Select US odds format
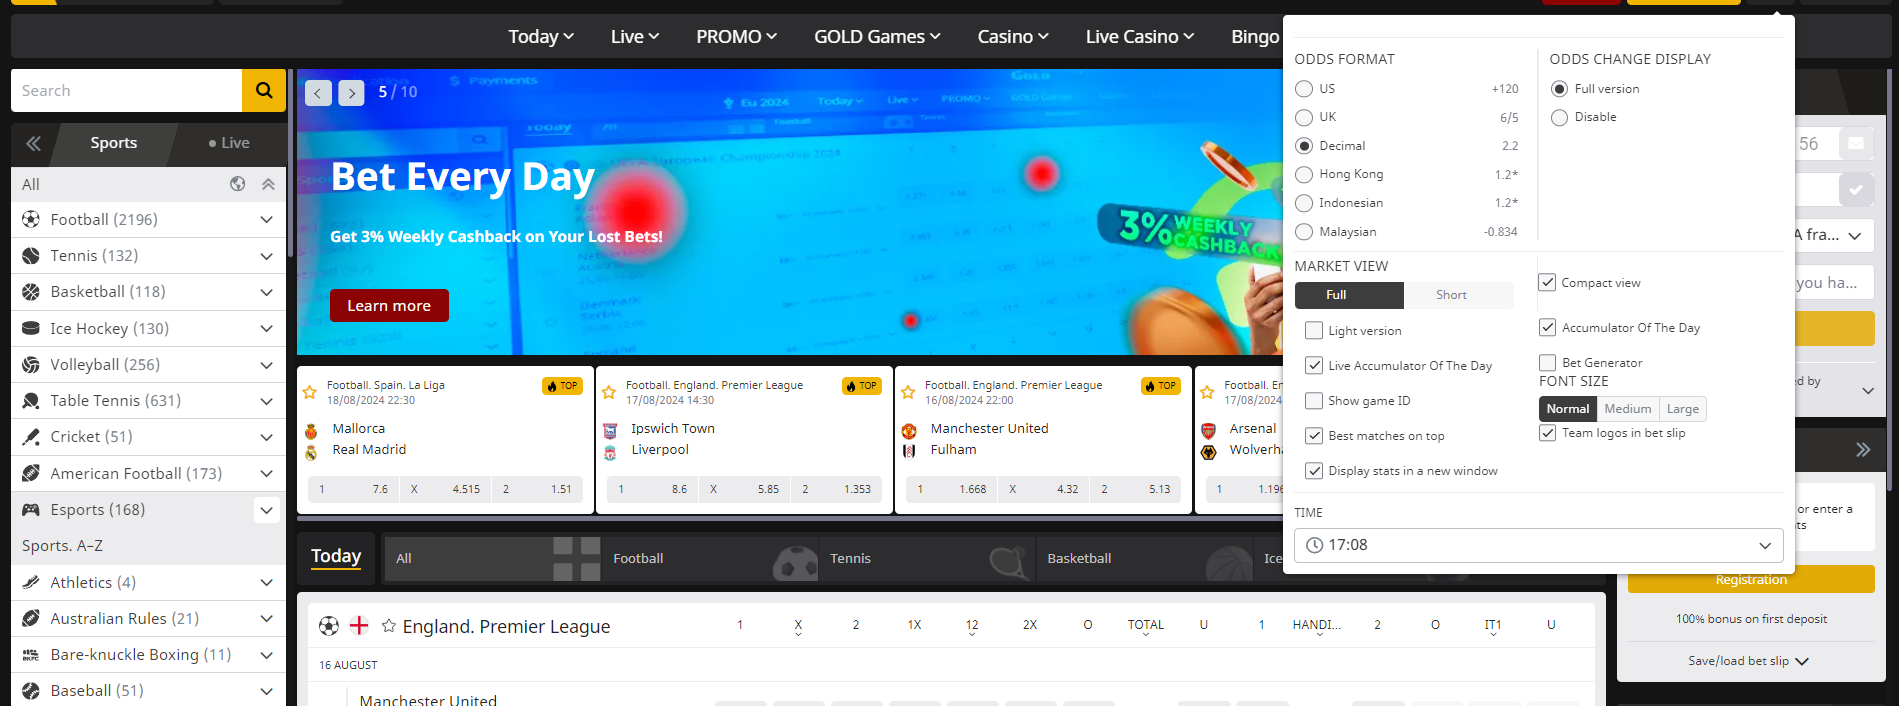The height and width of the screenshot is (706, 1899). (x=1304, y=89)
